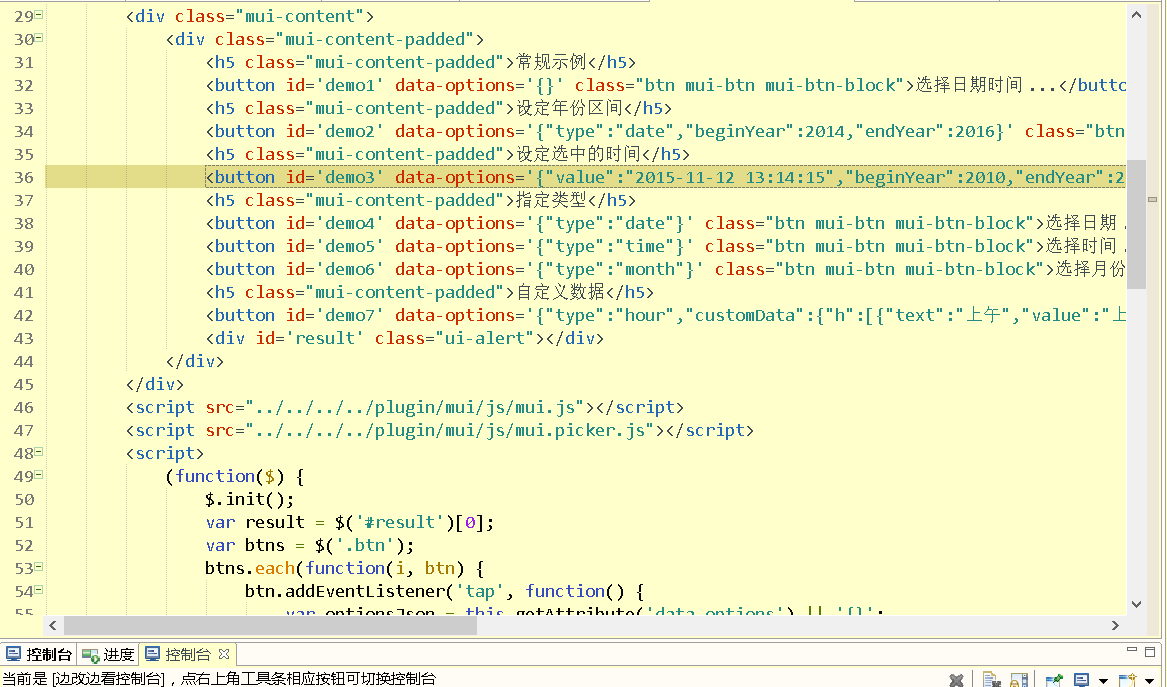The height and width of the screenshot is (687, 1167).
Task: Click the editor vertical scrollbar thumb
Action: tap(1136, 223)
